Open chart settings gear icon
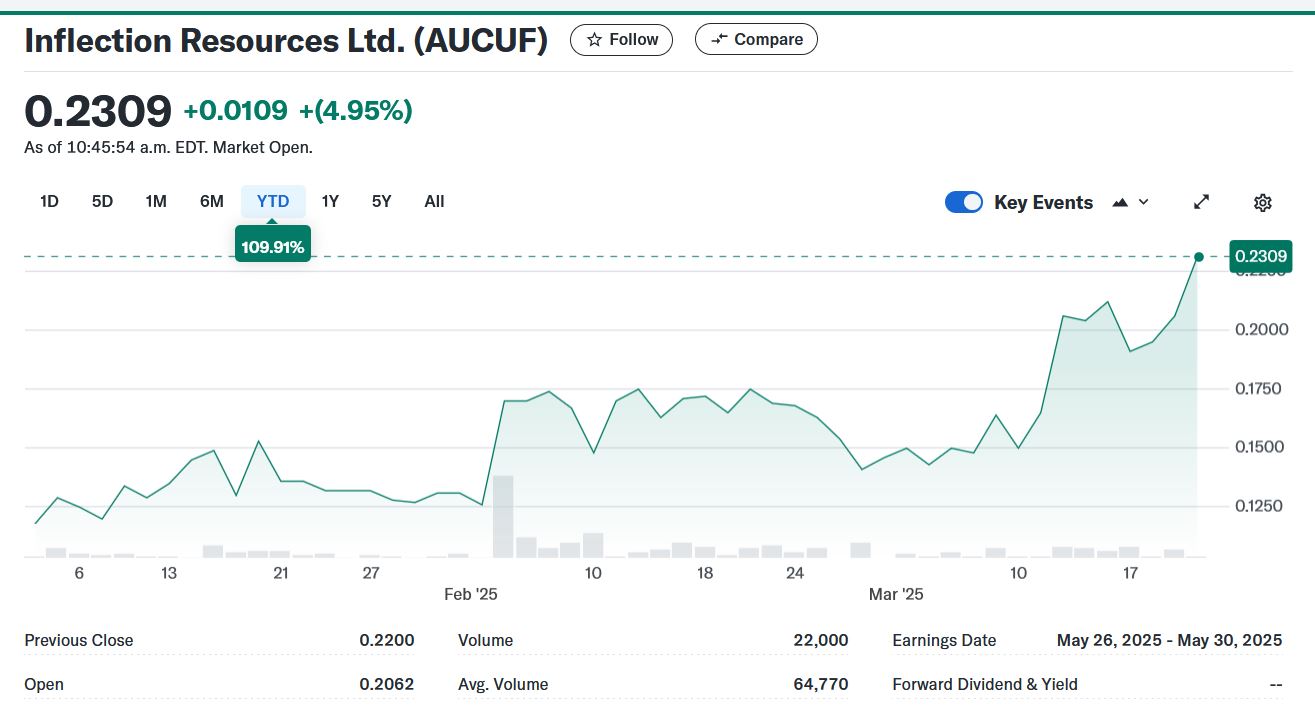 (x=1262, y=203)
